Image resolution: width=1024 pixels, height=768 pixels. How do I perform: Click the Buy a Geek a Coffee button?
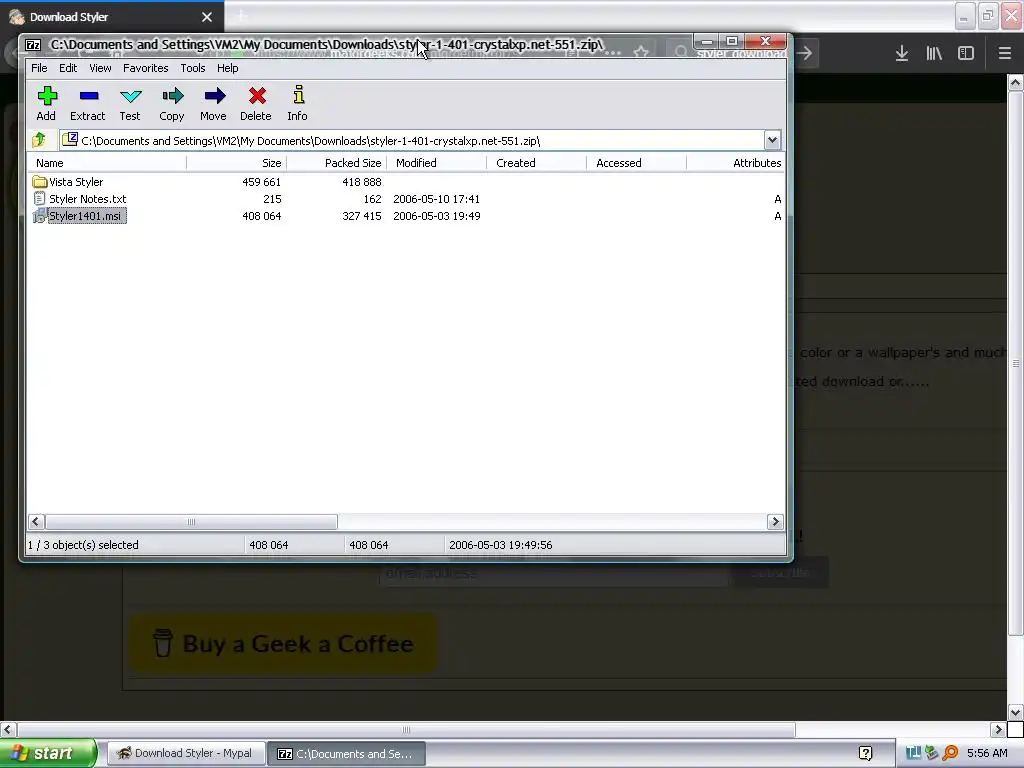point(283,644)
